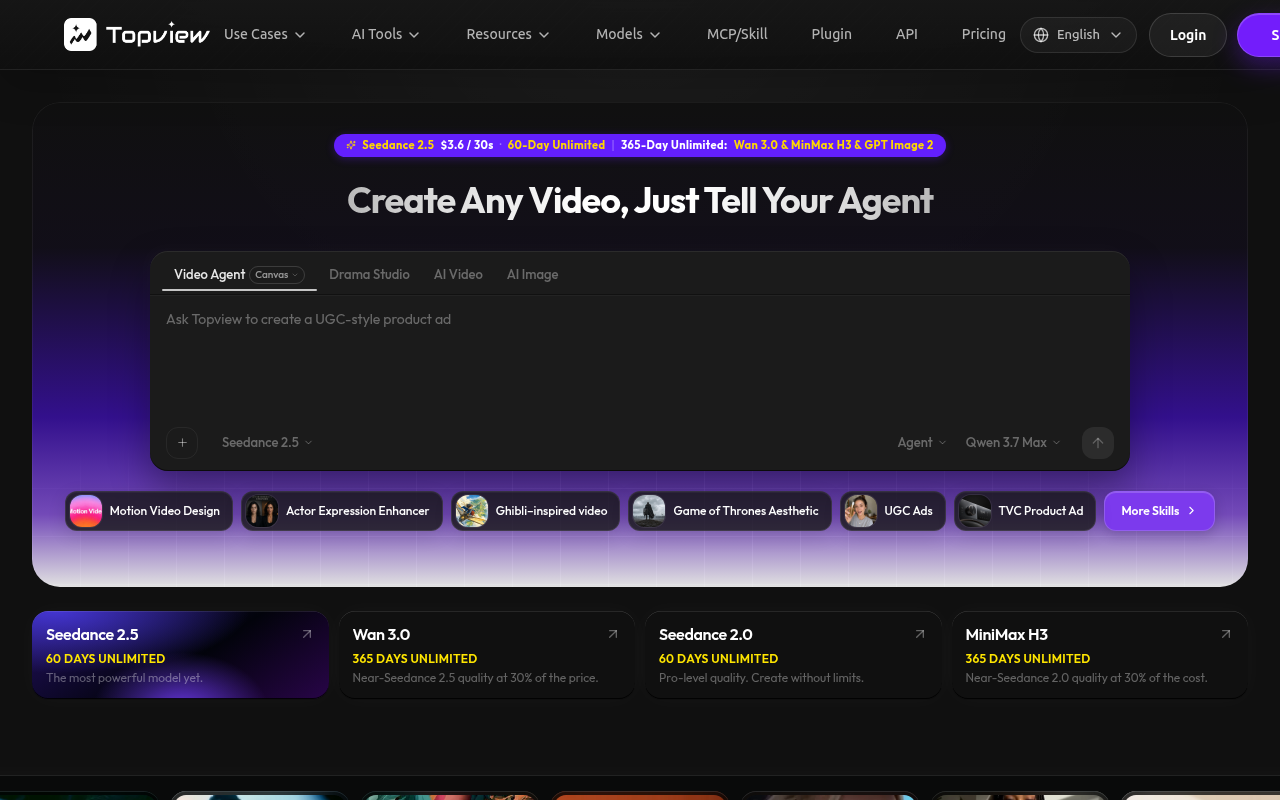This screenshot has height=800, width=1280.
Task: Click the Login button
Action: [1188, 35]
